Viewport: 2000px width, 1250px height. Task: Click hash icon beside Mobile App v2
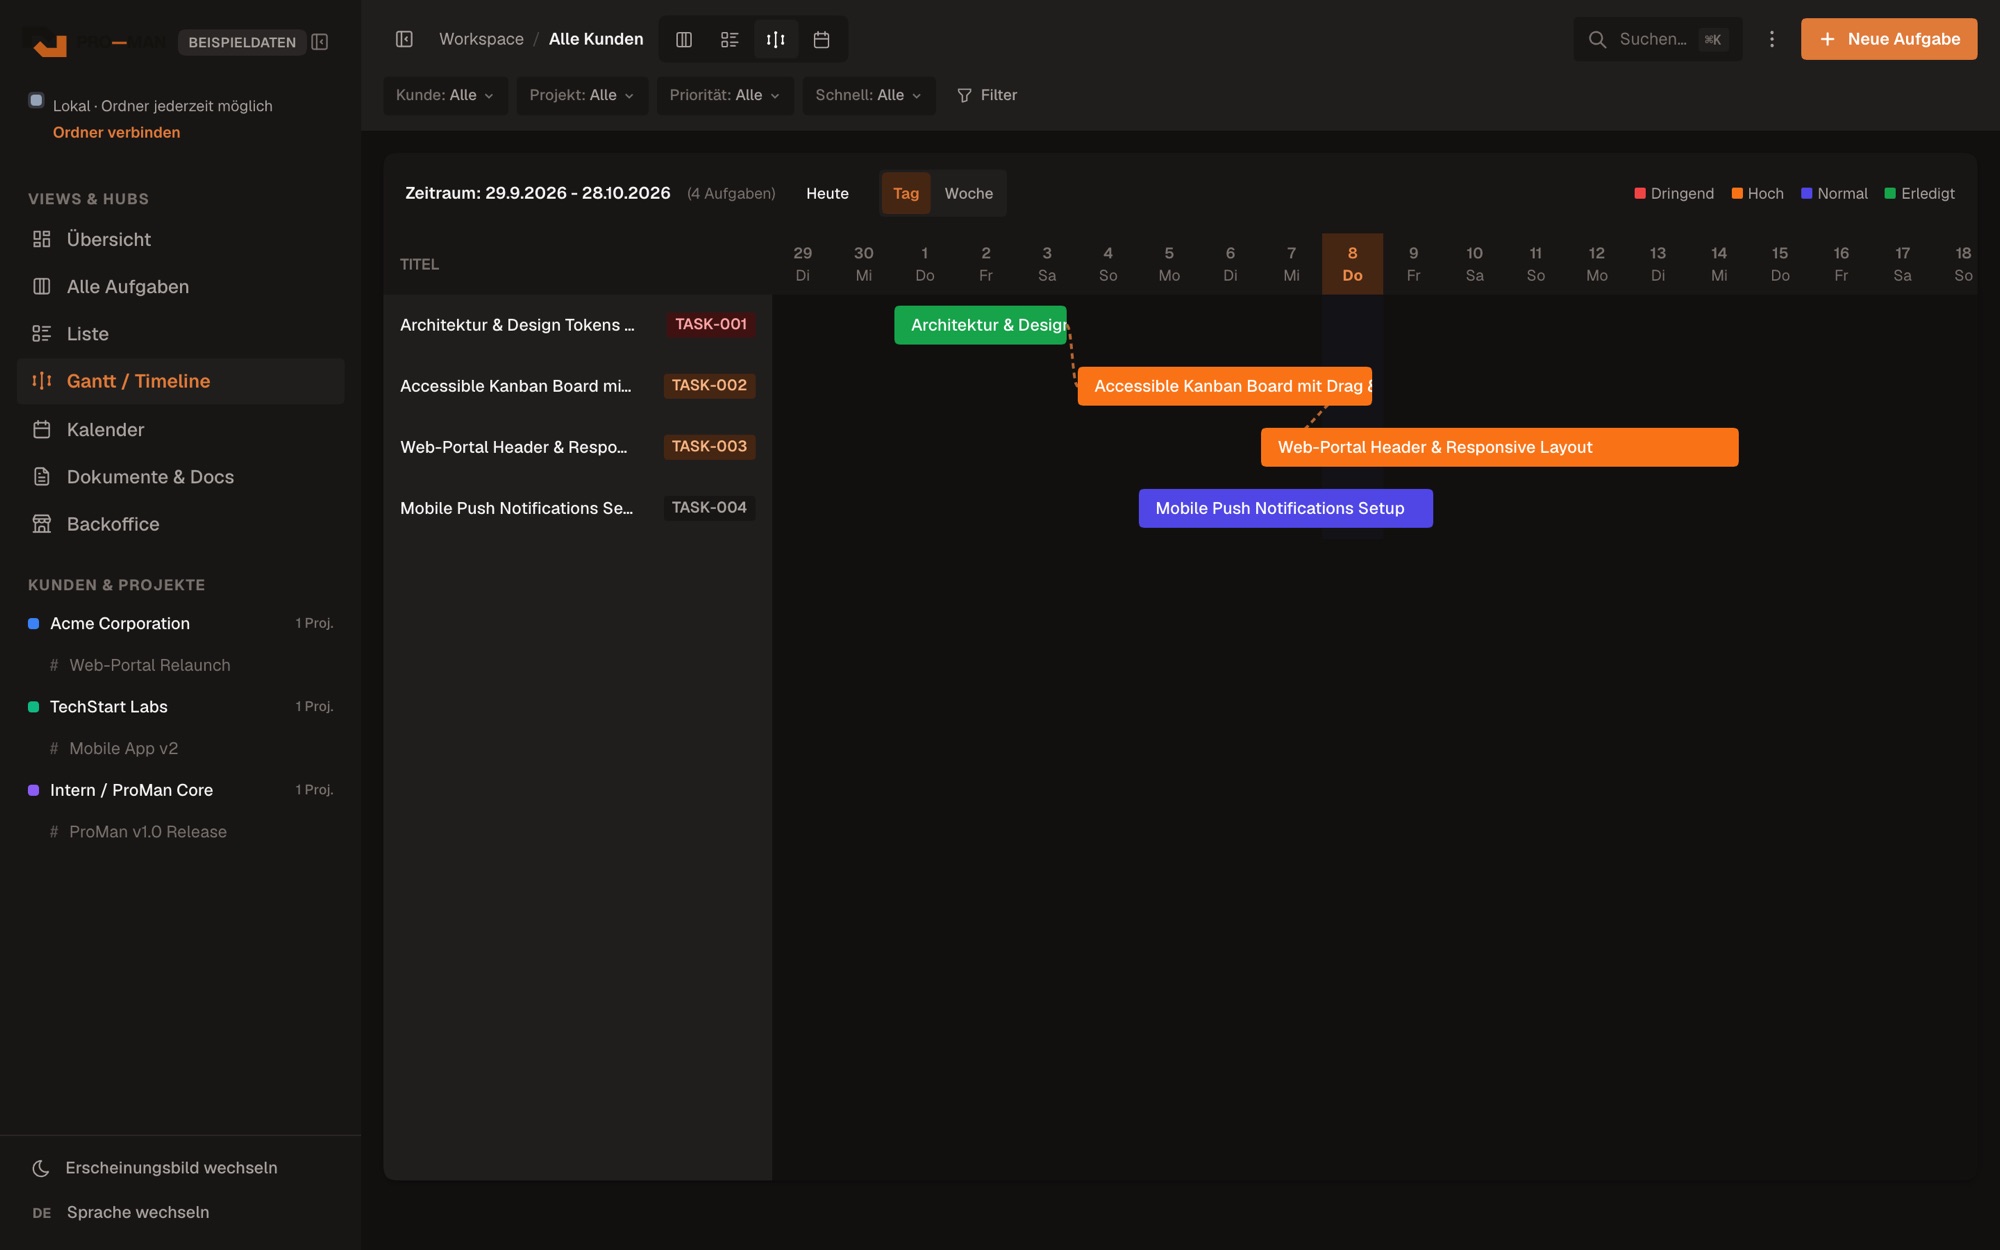[x=54, y=749]
